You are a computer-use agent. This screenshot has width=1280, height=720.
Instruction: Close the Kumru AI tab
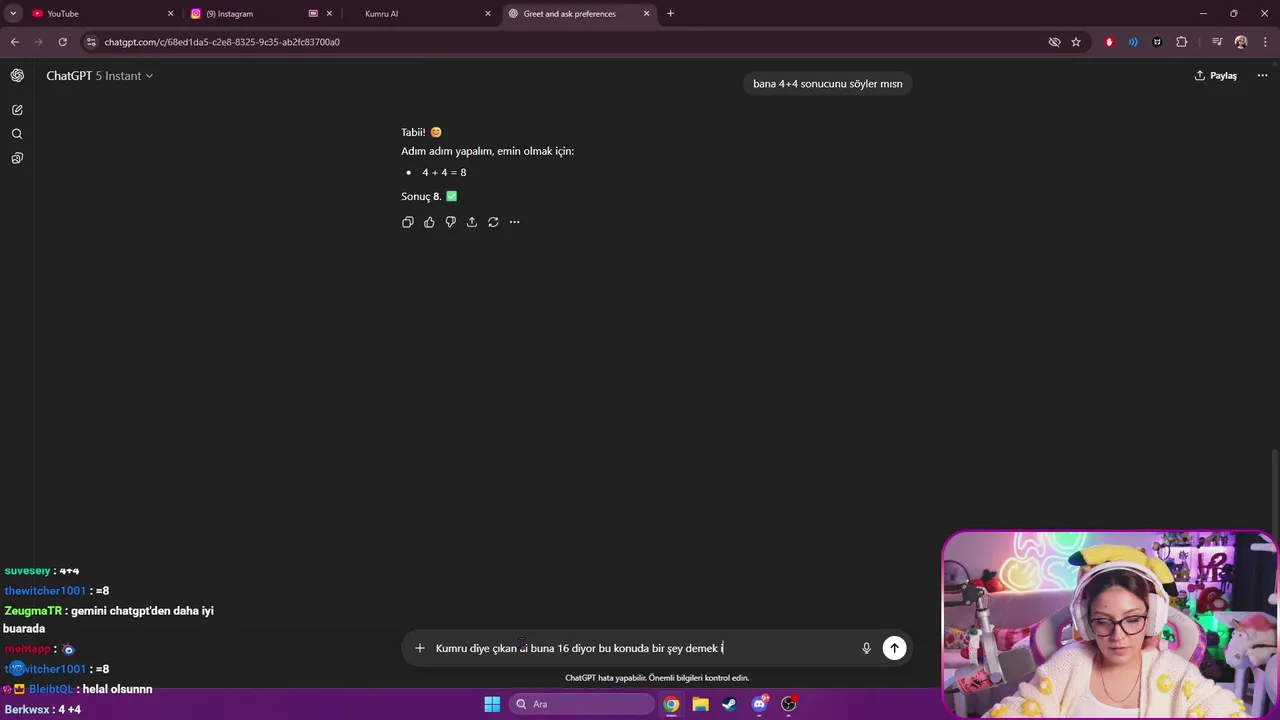(x=488, y=14)
